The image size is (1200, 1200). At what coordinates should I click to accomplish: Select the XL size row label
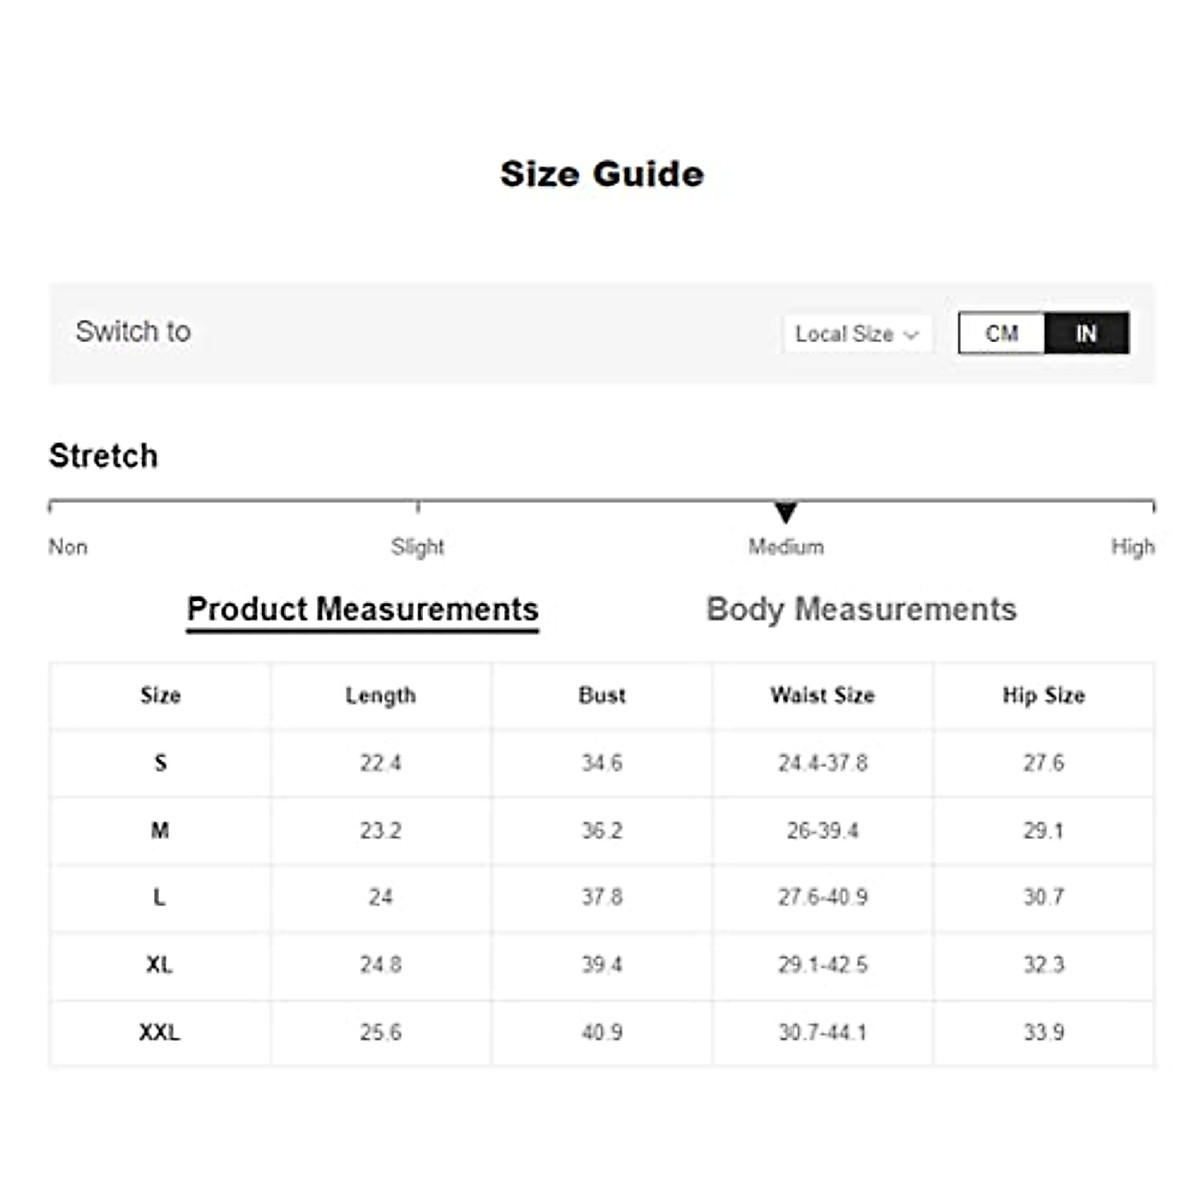(x=160, y=965)
